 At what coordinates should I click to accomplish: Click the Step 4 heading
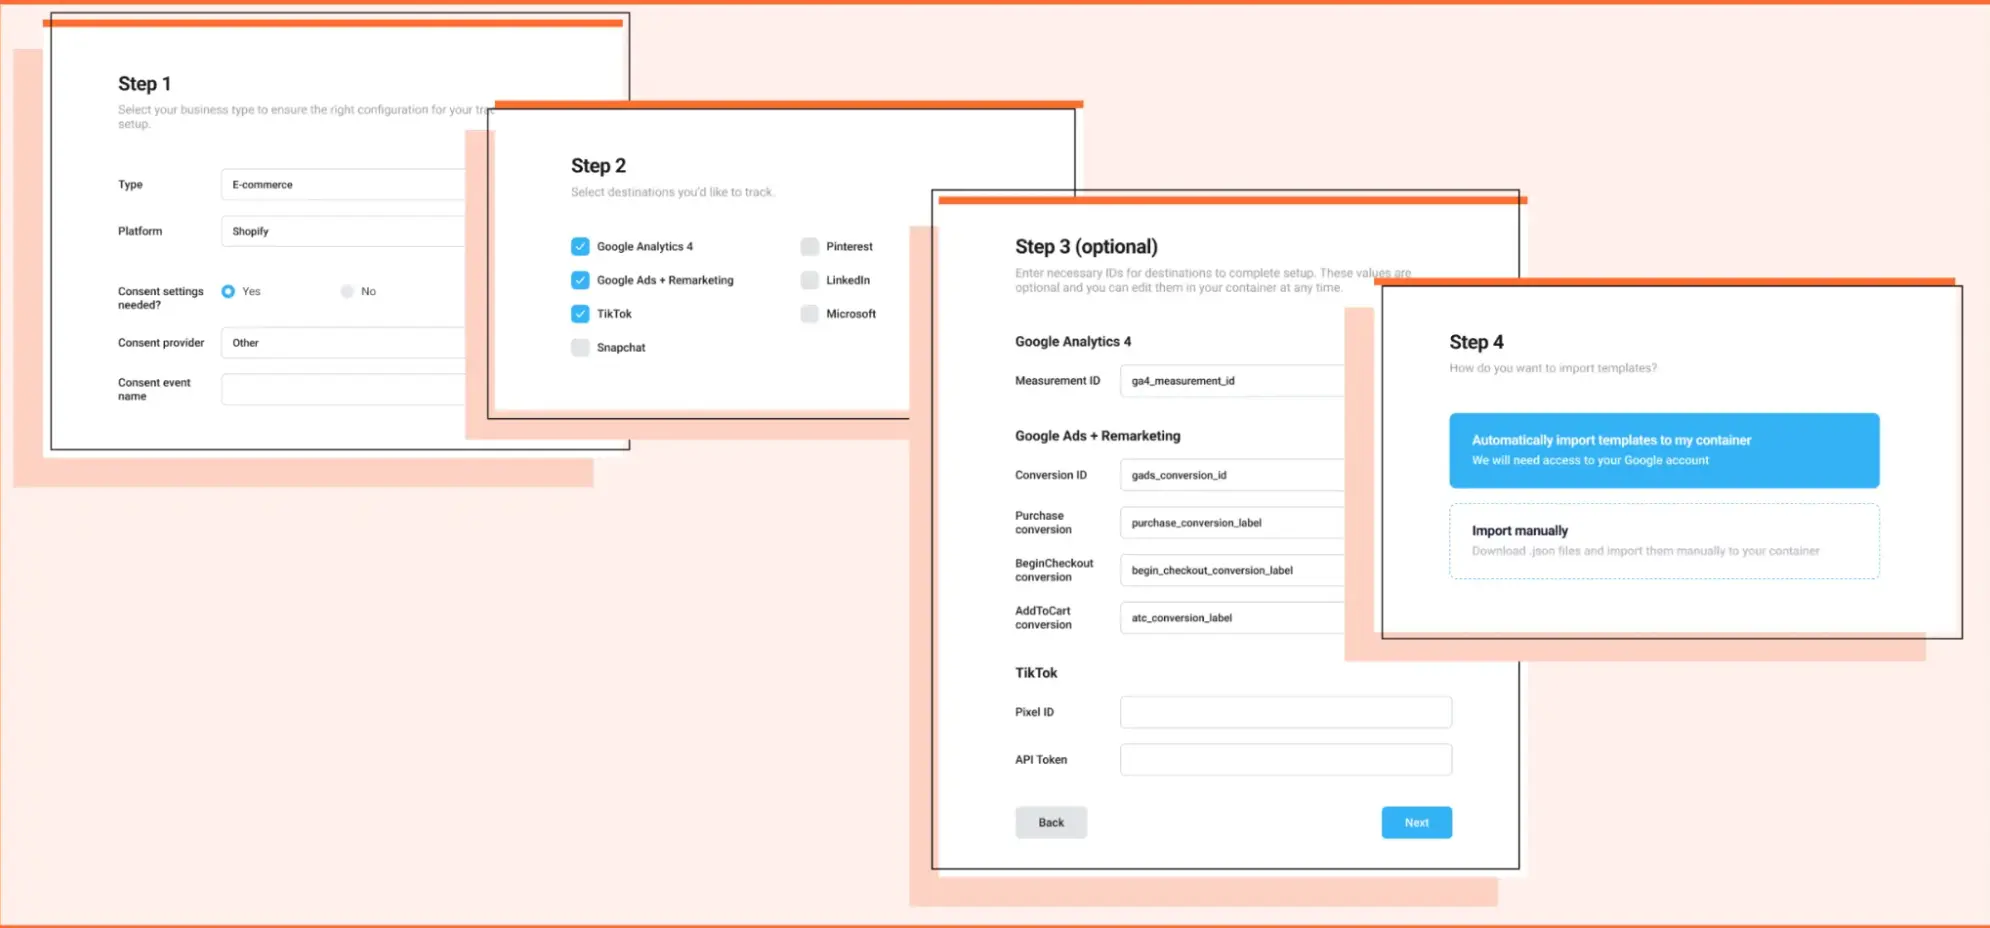tap(1477, 342)
